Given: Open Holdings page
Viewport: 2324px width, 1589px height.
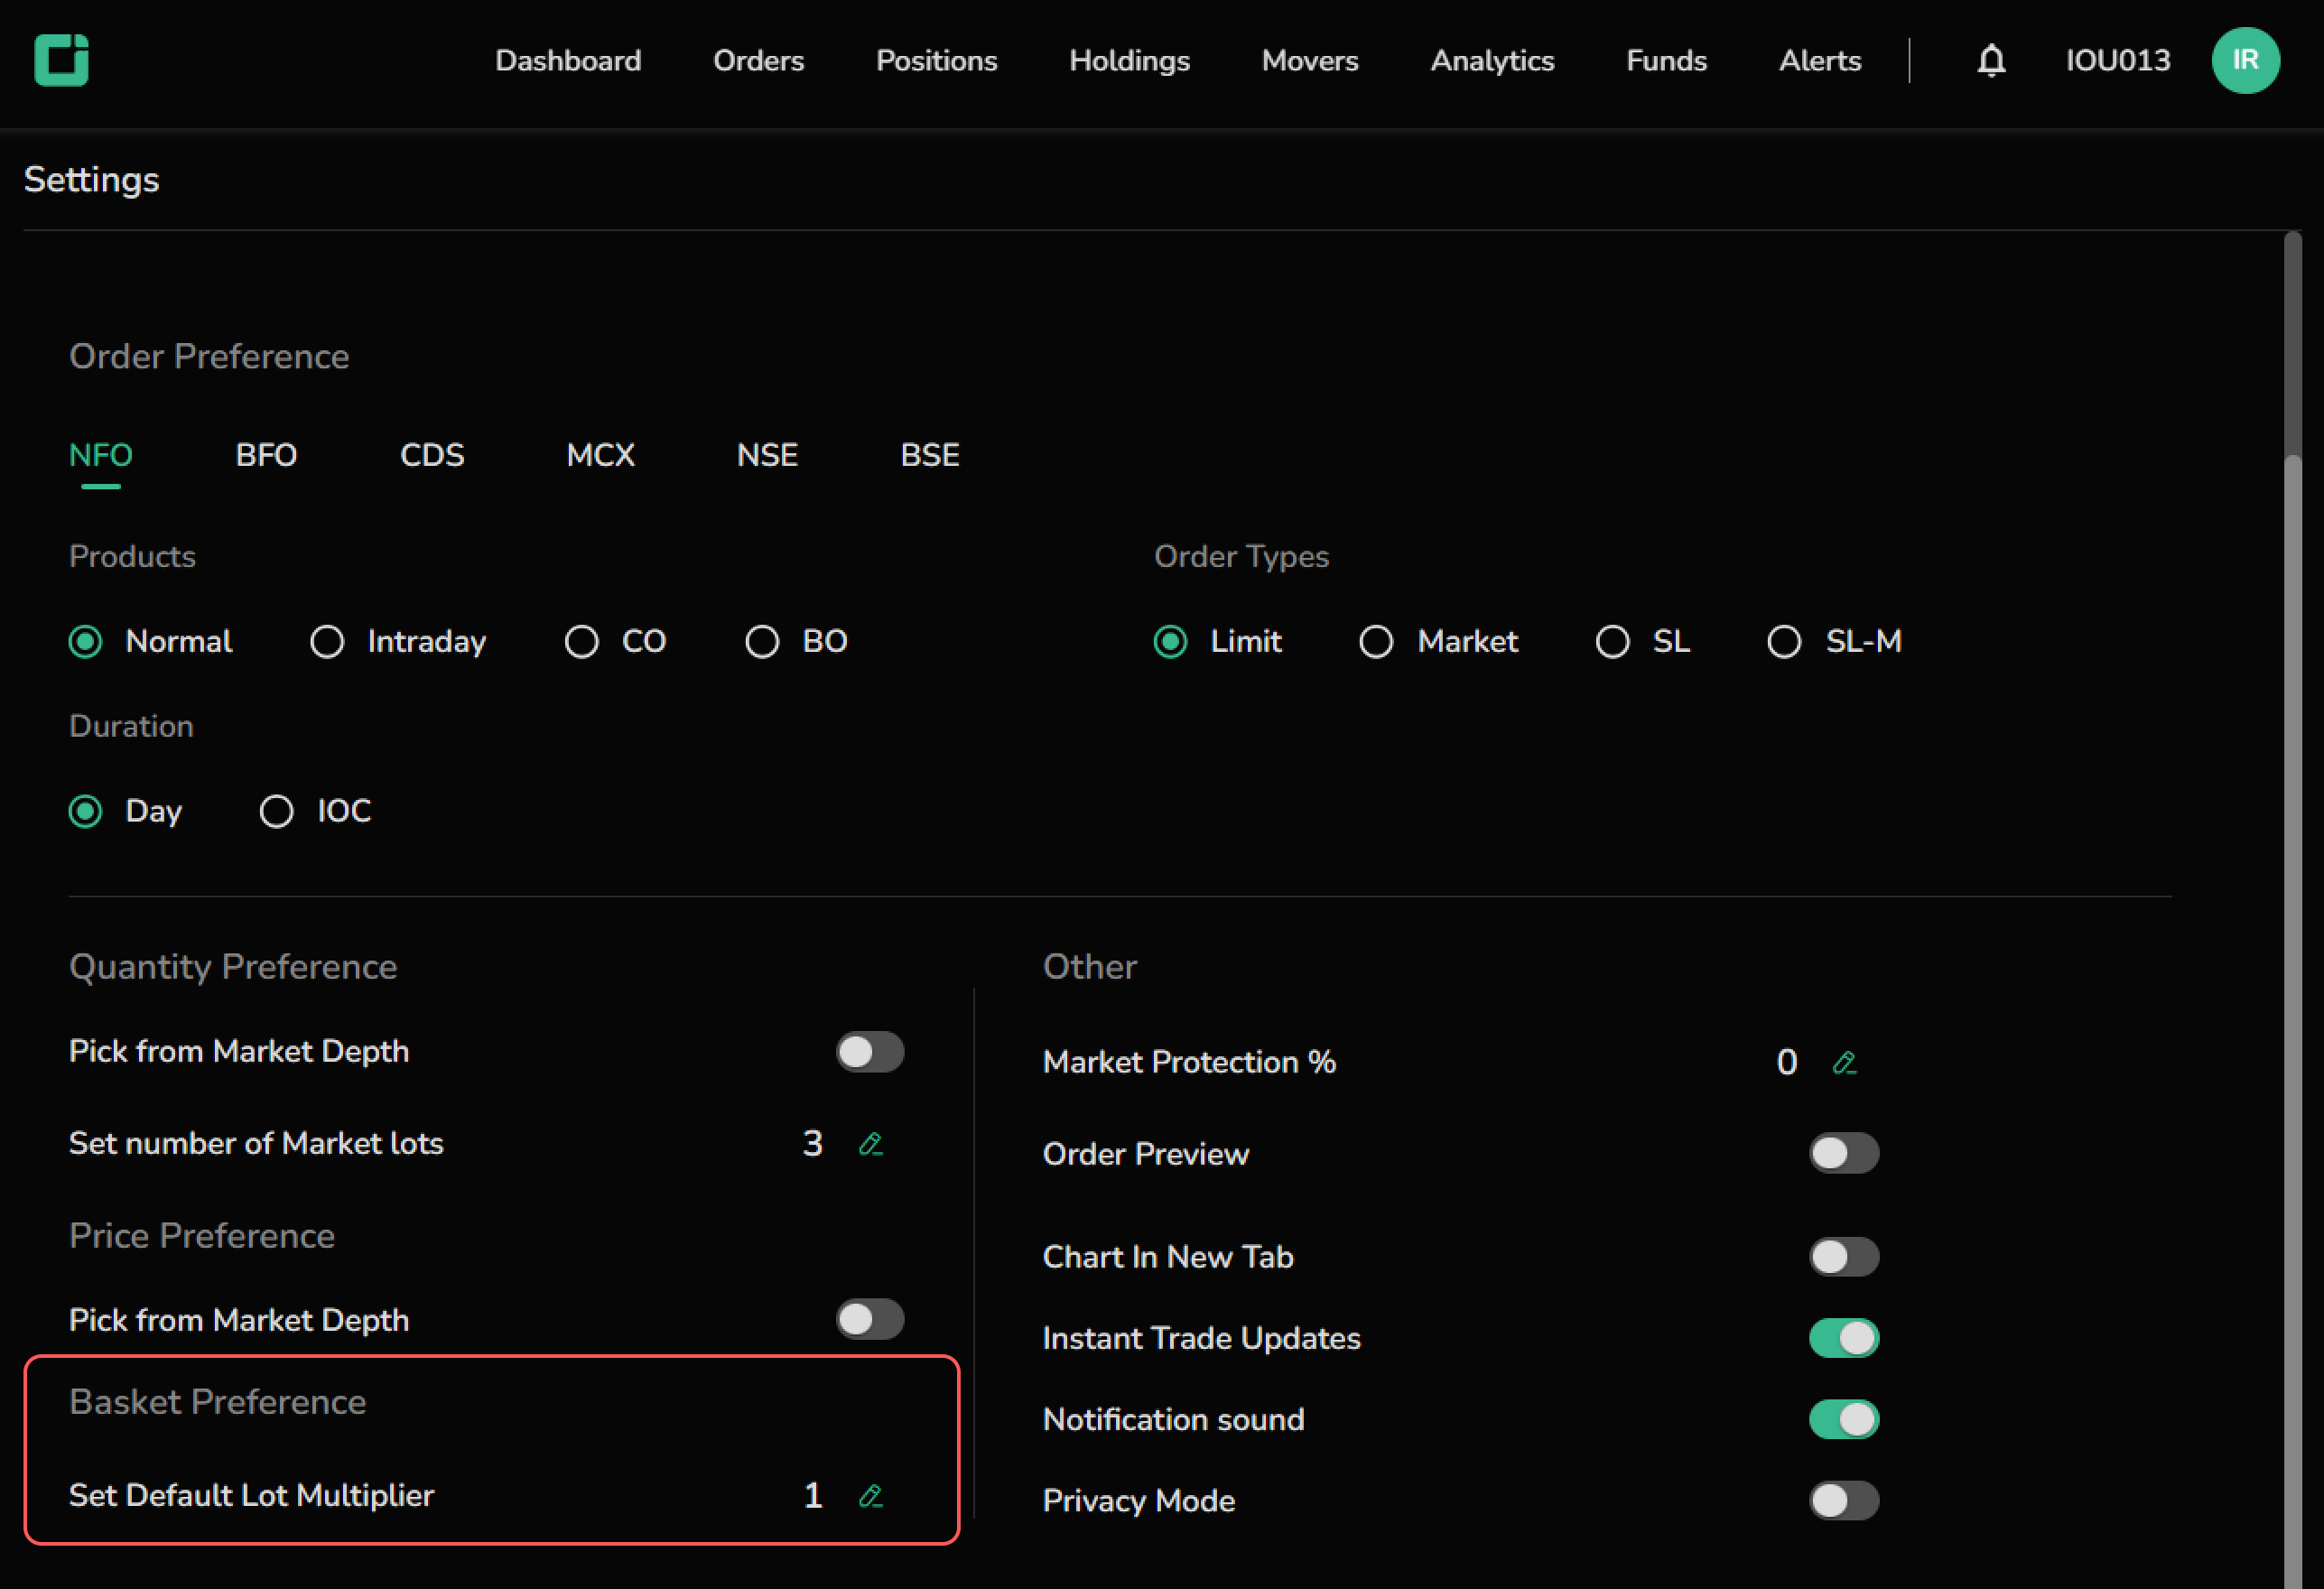Looking at the screenshot, I should (1129, 61).
